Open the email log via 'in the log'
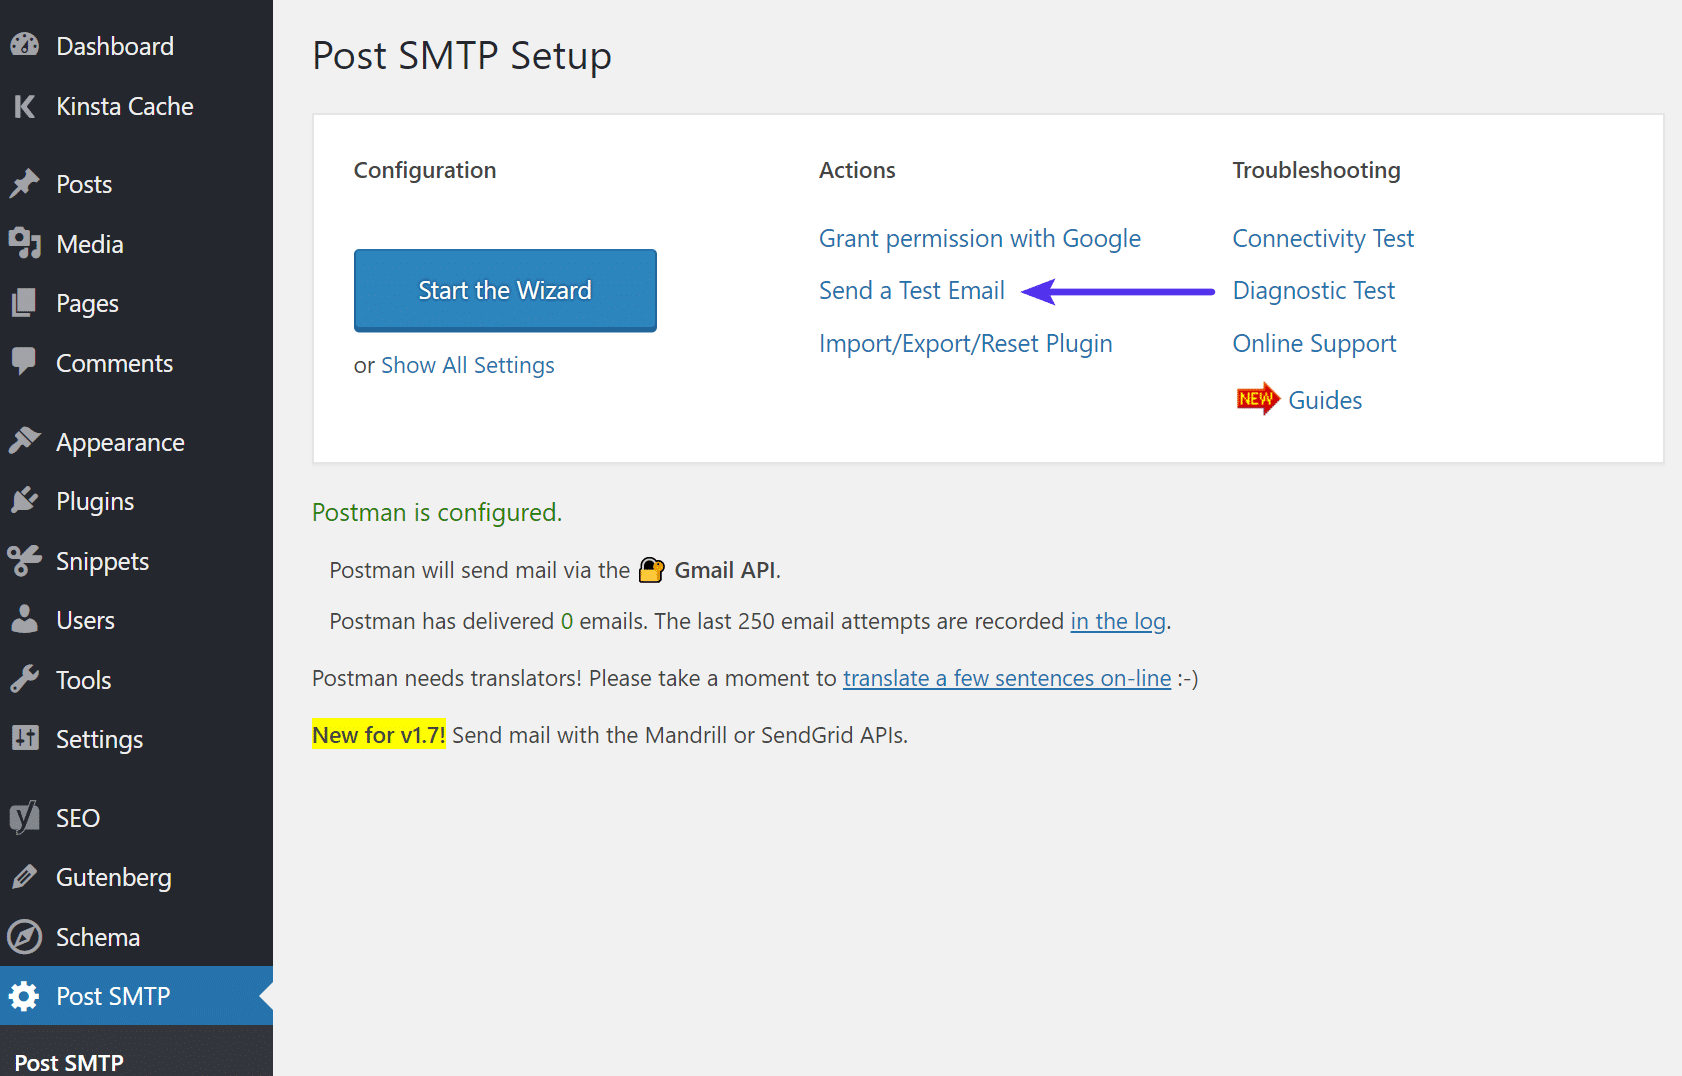The image size is (1682, 1076). [x=1117, y=621]
